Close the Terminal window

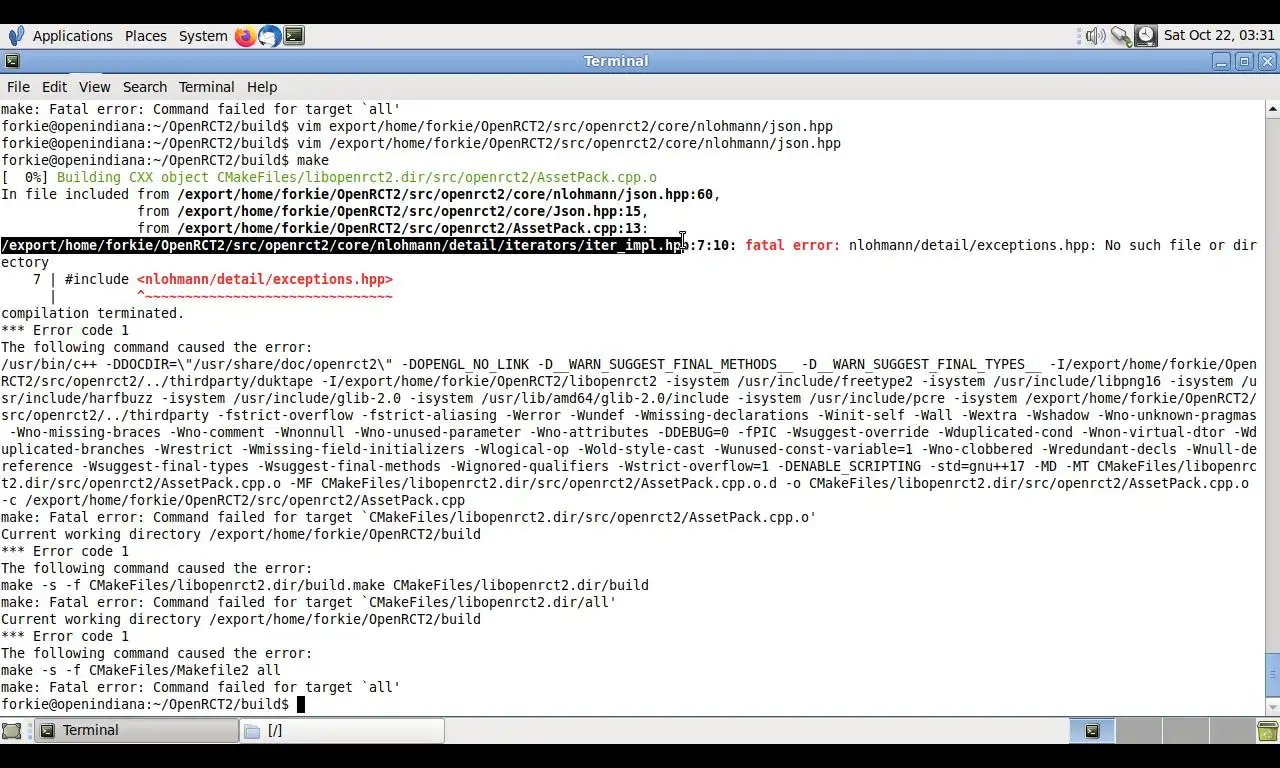(1268, 61)
